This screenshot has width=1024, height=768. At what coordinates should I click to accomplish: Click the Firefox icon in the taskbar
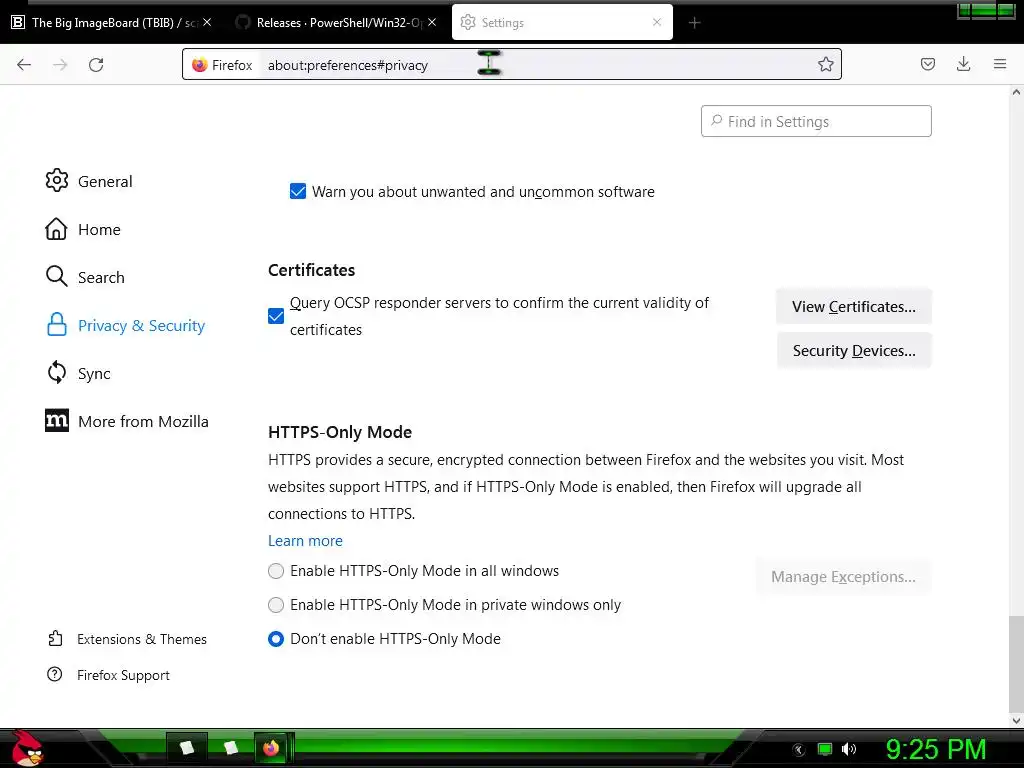[x=271, y=747]
